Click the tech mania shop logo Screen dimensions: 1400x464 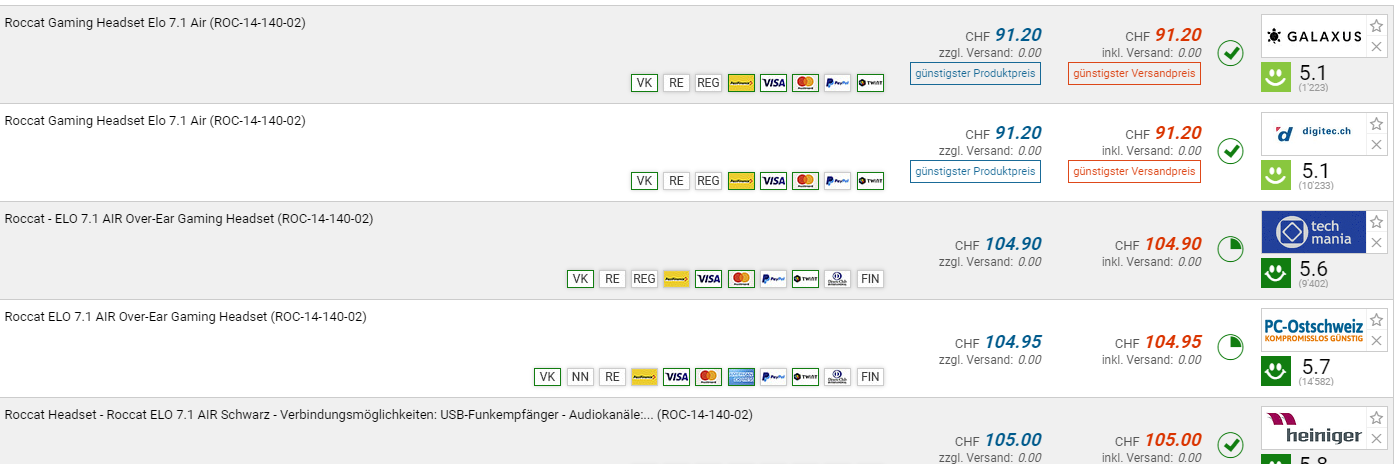[x=1312, y=232]
